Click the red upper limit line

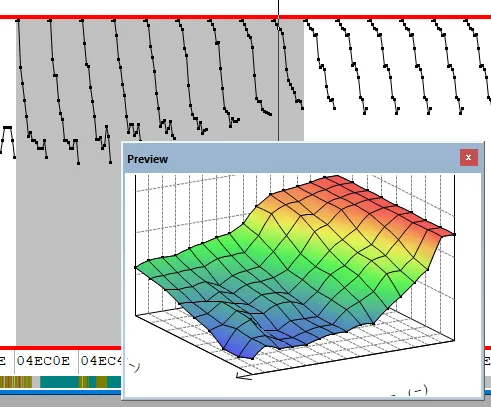pos(245,17)
